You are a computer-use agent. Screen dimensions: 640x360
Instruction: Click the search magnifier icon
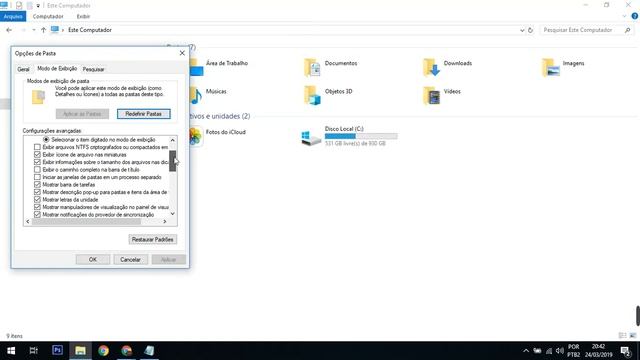pyautogui.click(x=627, y=30)
